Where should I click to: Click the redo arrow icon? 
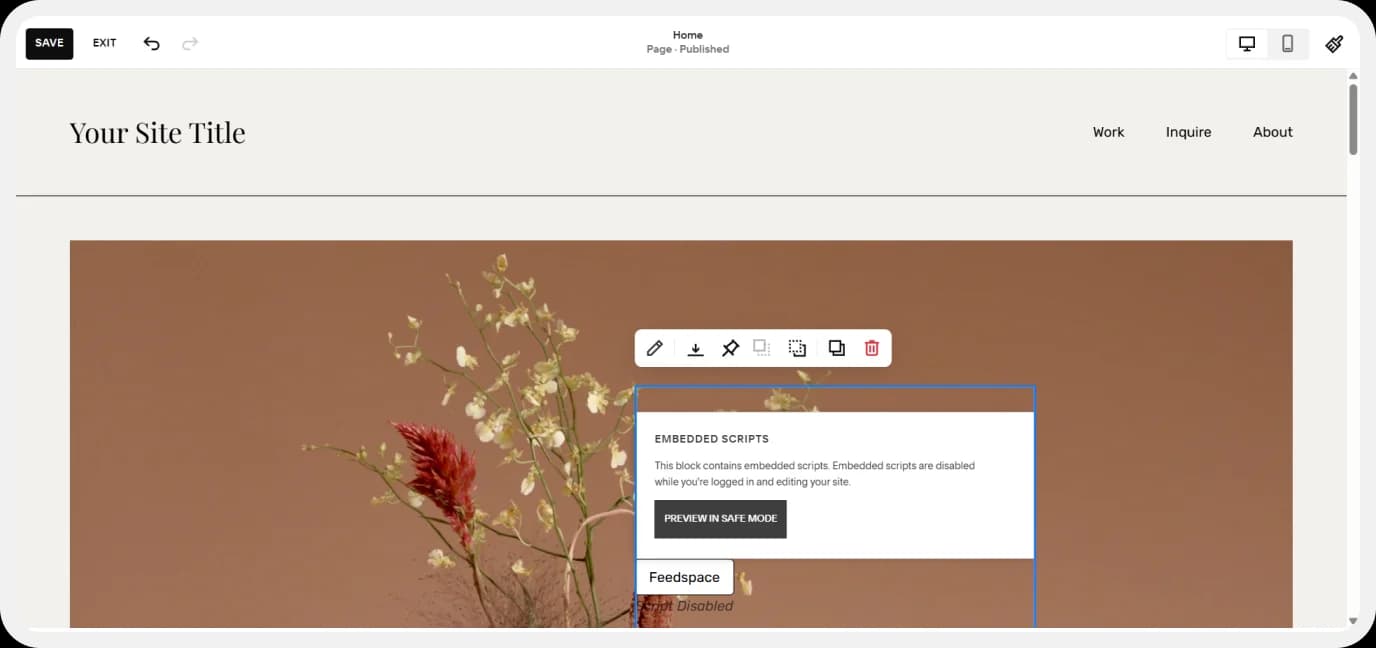189,44
